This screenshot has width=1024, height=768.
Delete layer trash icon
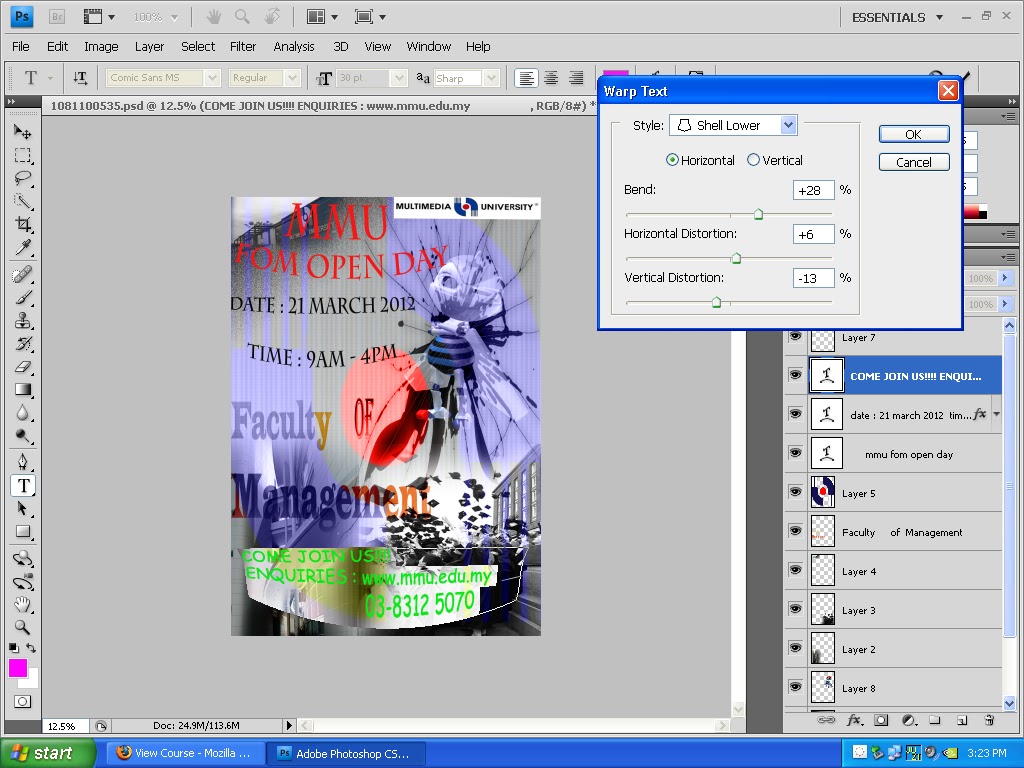(x=989, y=720)
